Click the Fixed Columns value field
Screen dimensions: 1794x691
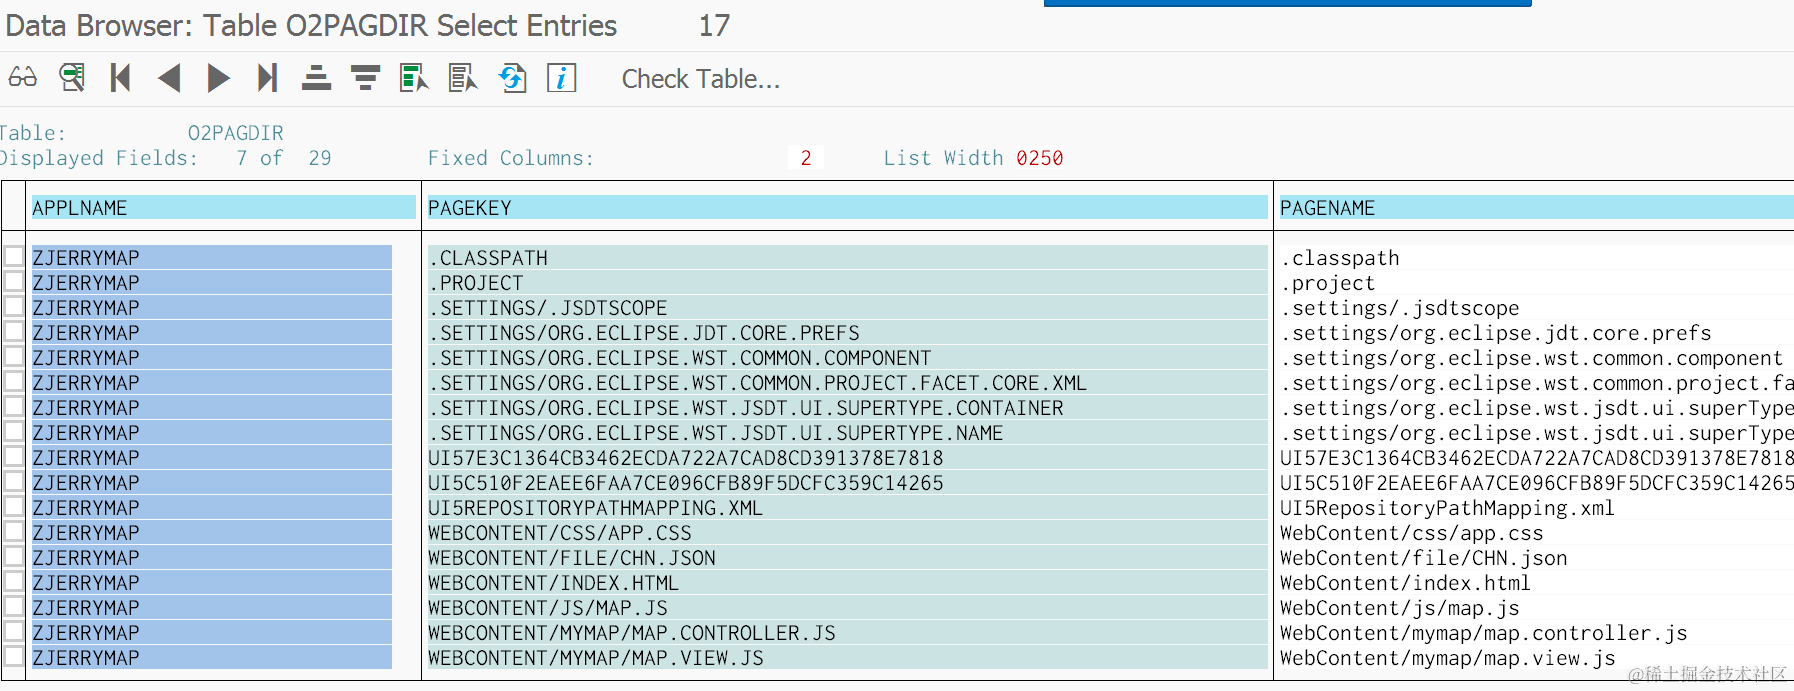pos(805,158)
